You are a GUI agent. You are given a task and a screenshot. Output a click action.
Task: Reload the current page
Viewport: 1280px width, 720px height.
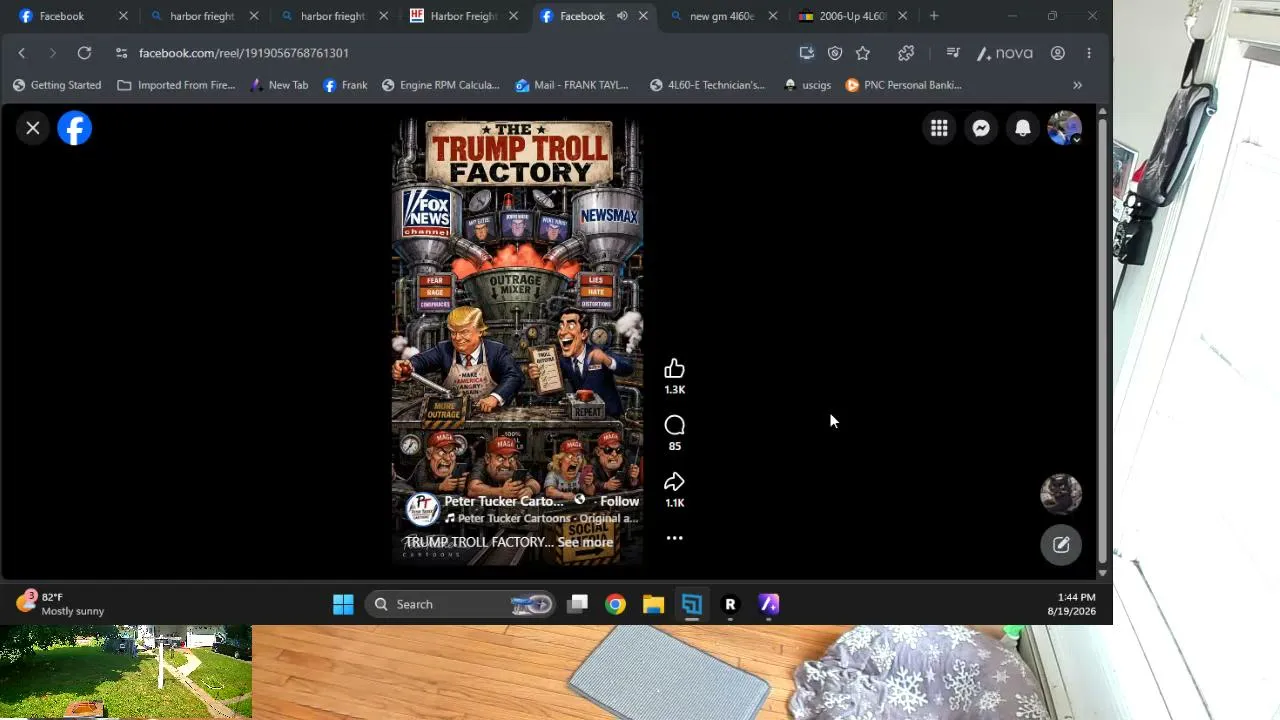pos(84,53)
